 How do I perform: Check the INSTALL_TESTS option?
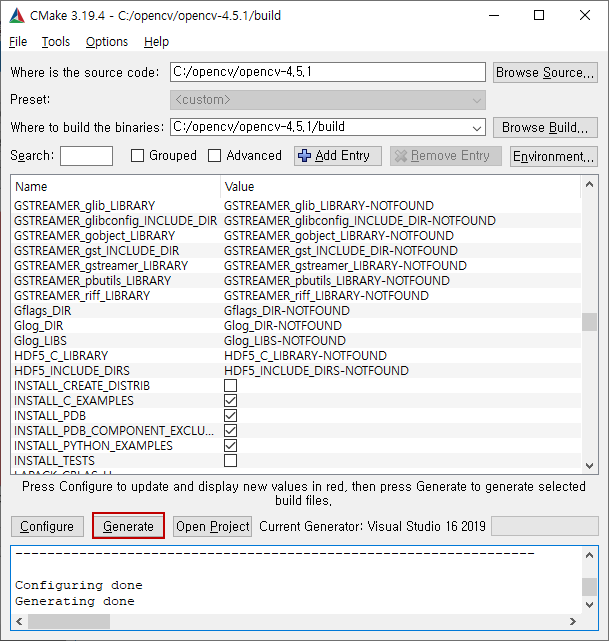click(231, 461)
